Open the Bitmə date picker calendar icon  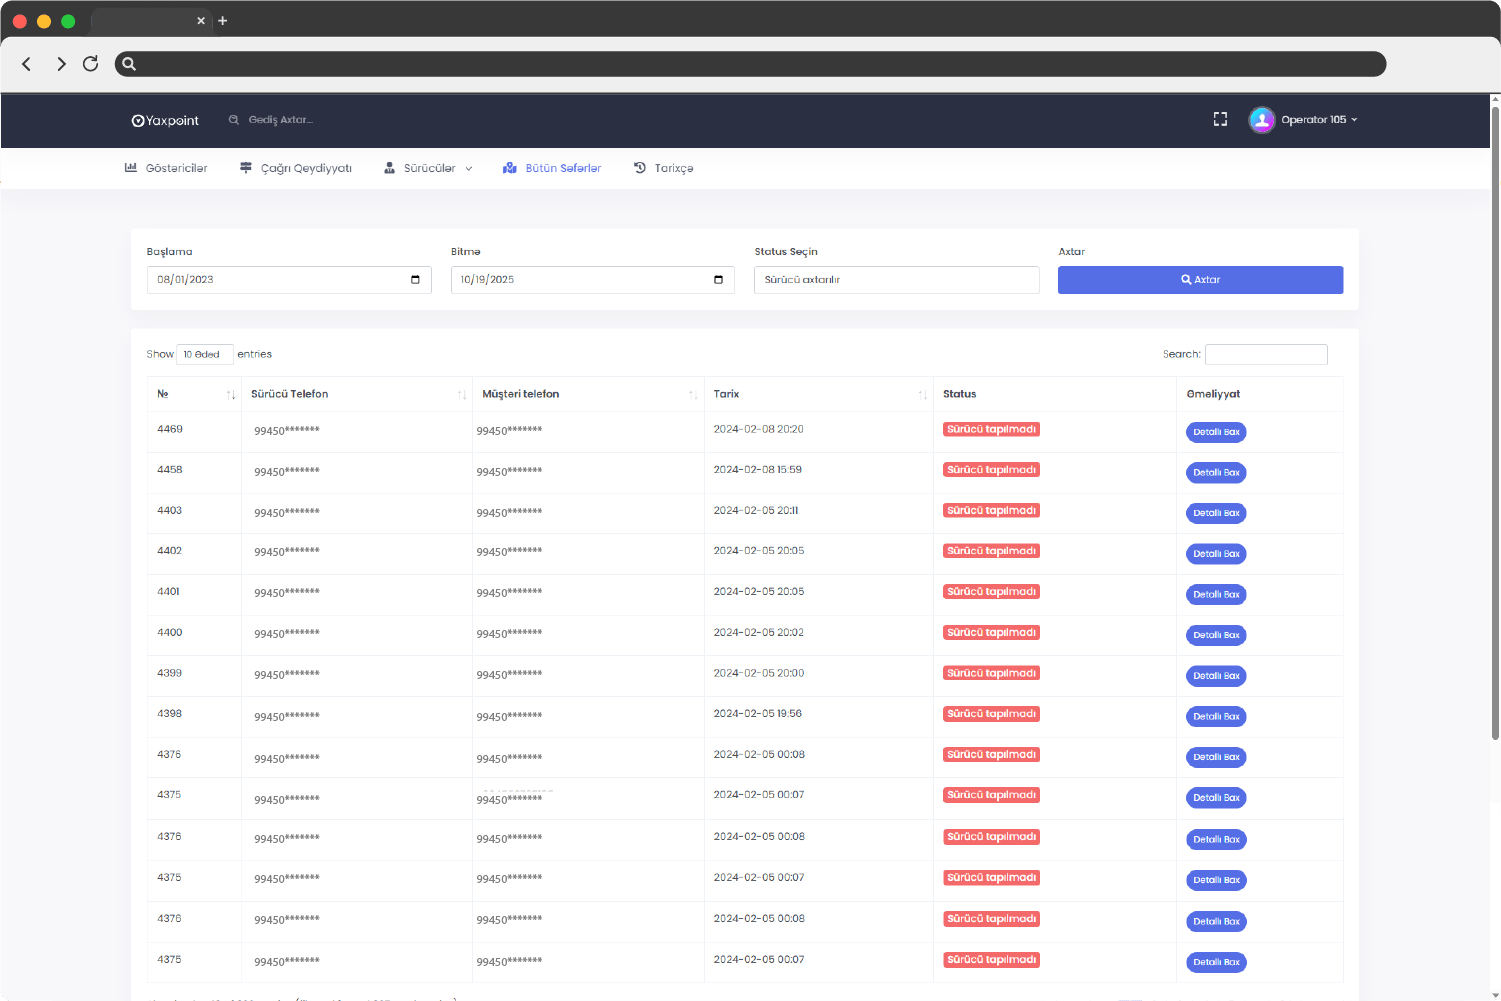717,280
